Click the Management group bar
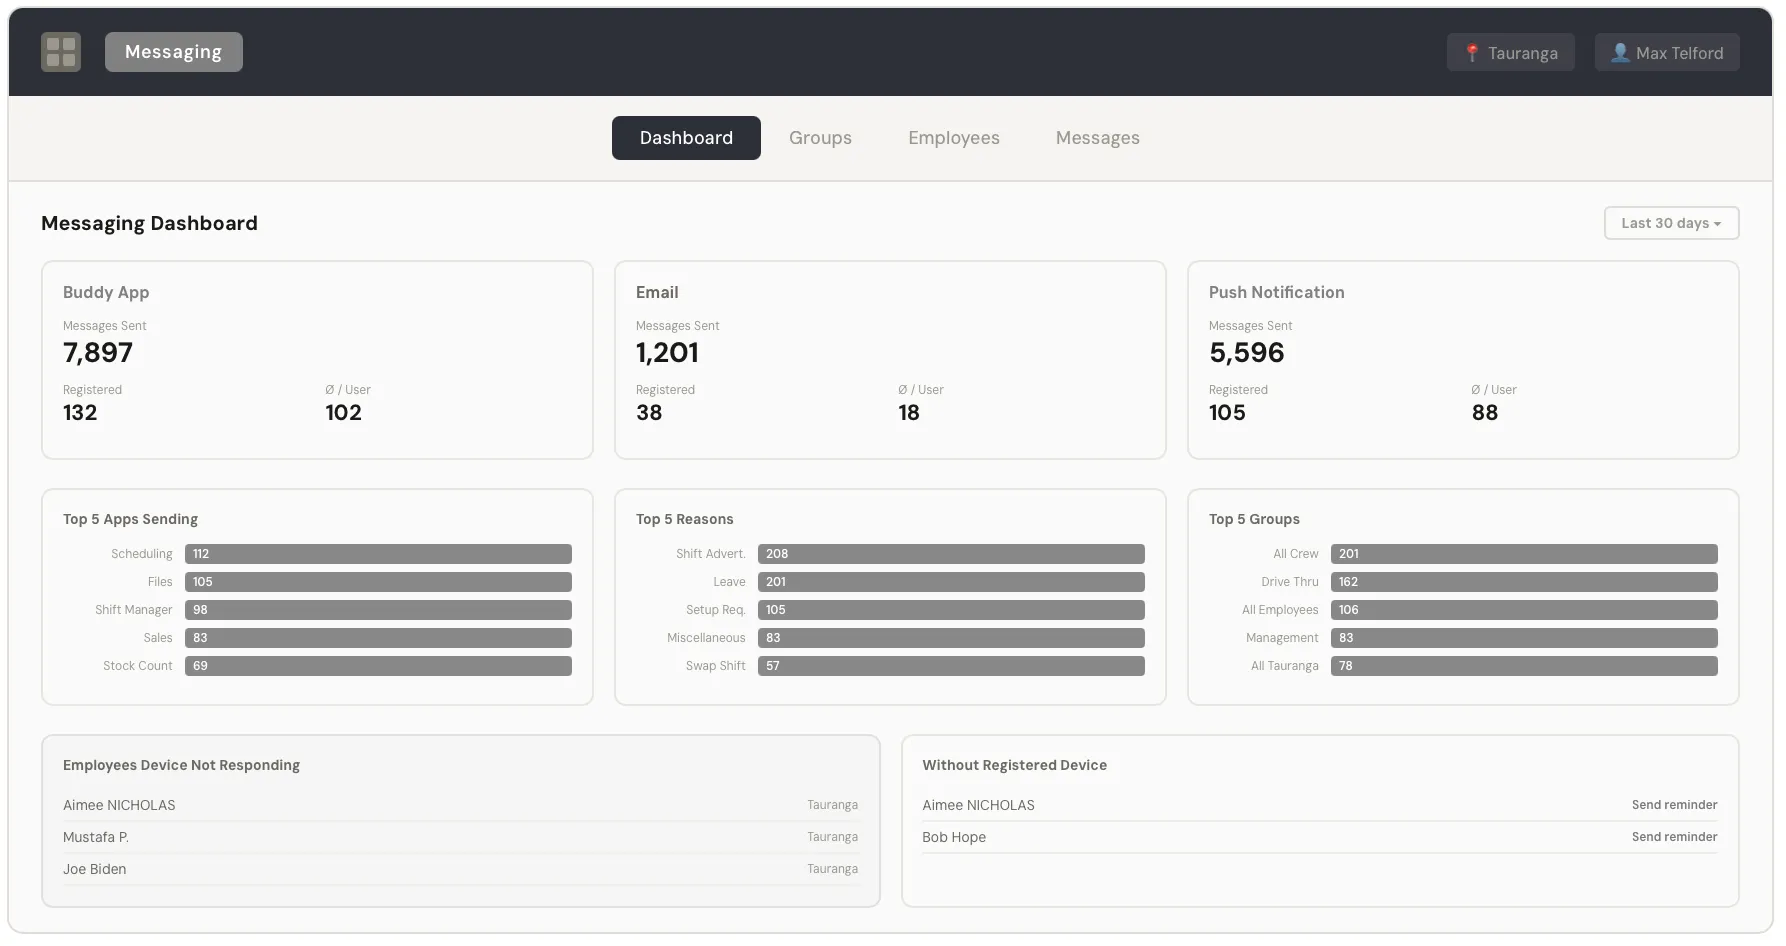The width and height of the screenshot is (1786, 946). 1524,638
